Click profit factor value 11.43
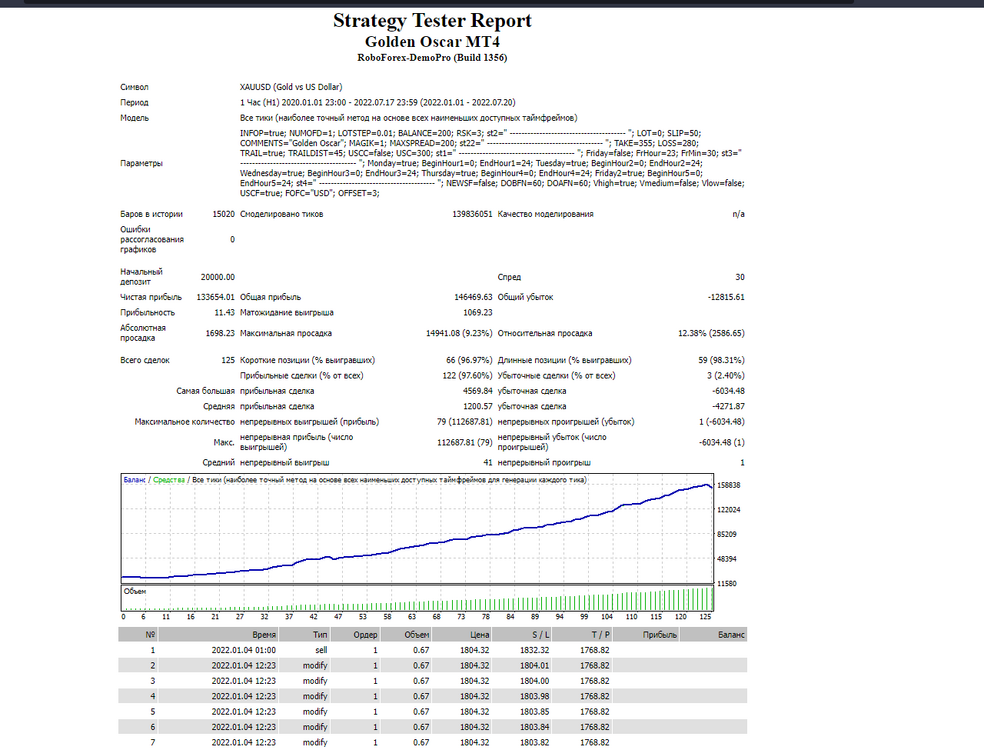The width and height of the screenshot is (984, 750). click(224, 313)
